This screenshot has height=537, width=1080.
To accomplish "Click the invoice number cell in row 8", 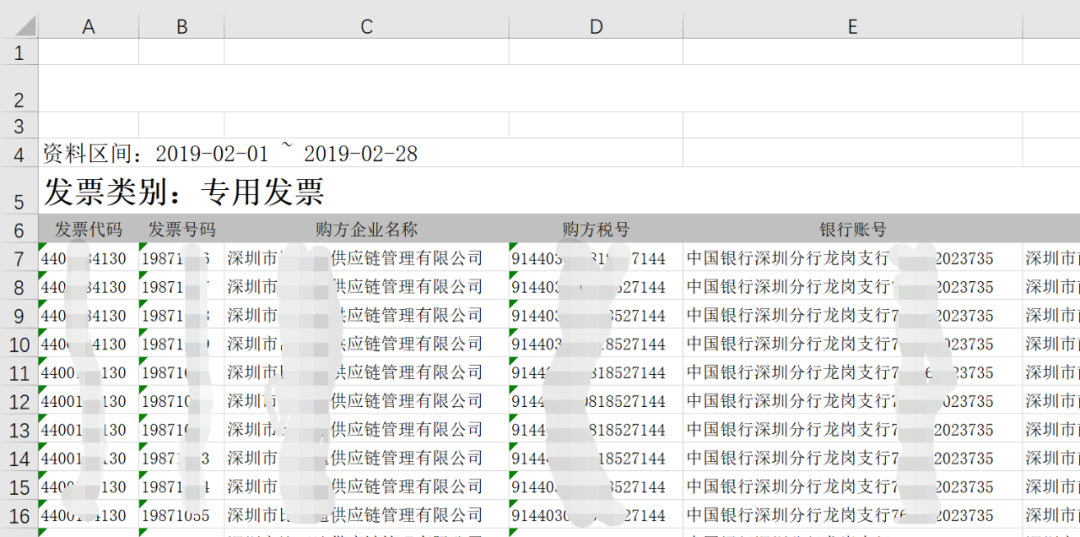I will coord(182,286).
